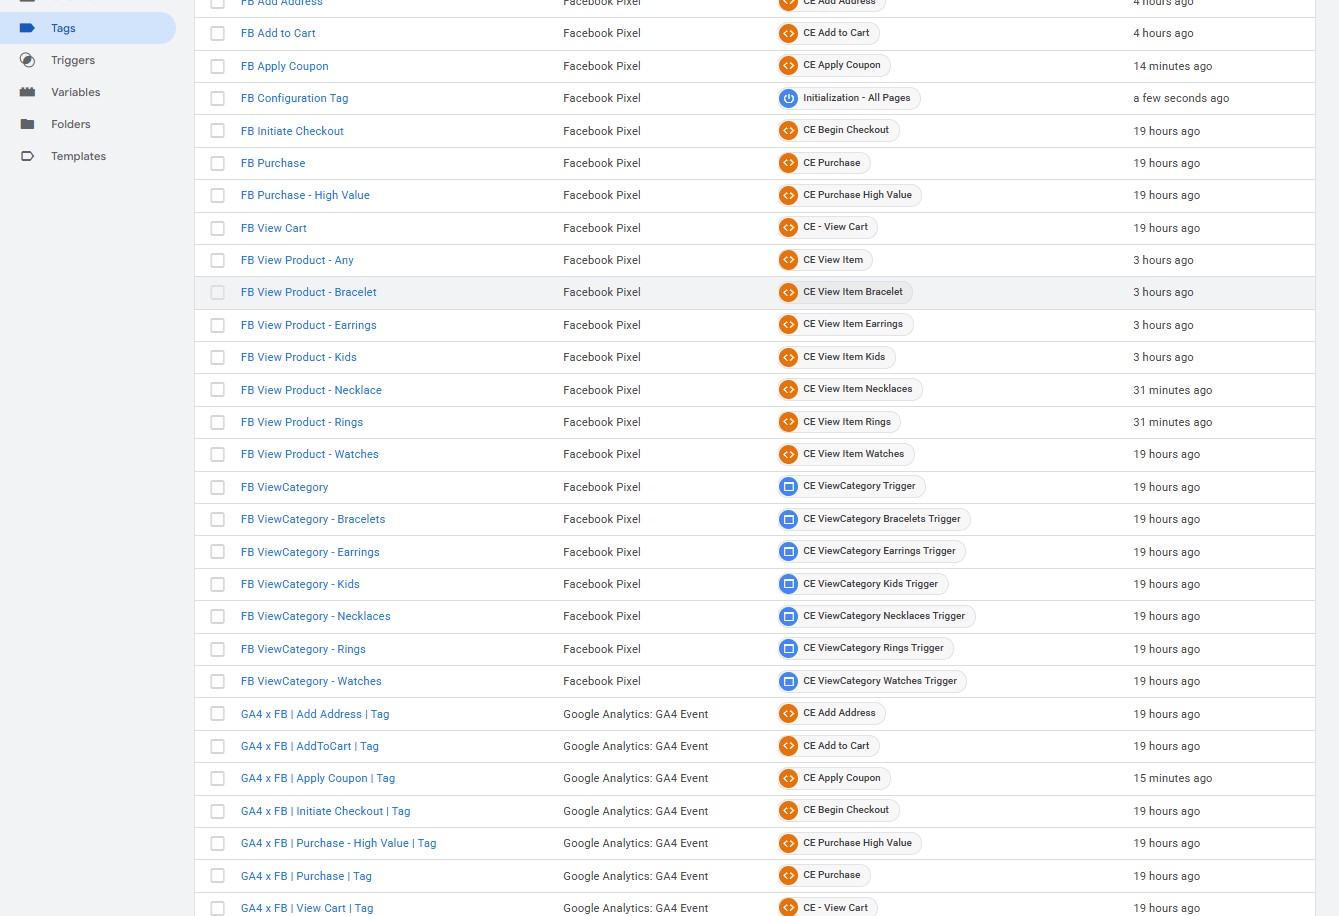Click the orange CE View Item Kids icon

(788, 357)
